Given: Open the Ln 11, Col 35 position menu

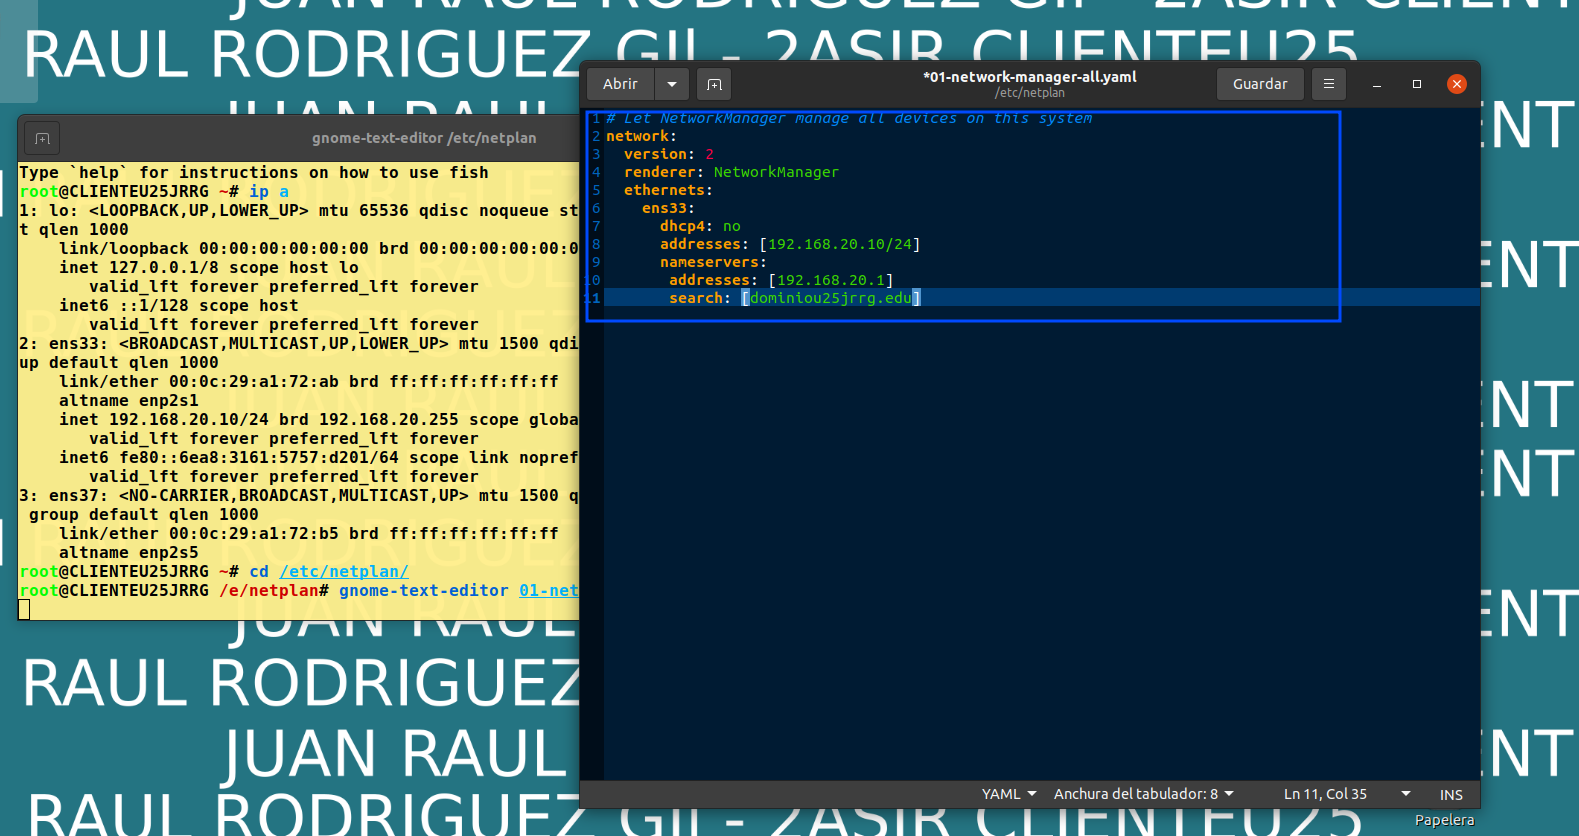Looking at the screenshot, I should click(x=1347, y=794).
